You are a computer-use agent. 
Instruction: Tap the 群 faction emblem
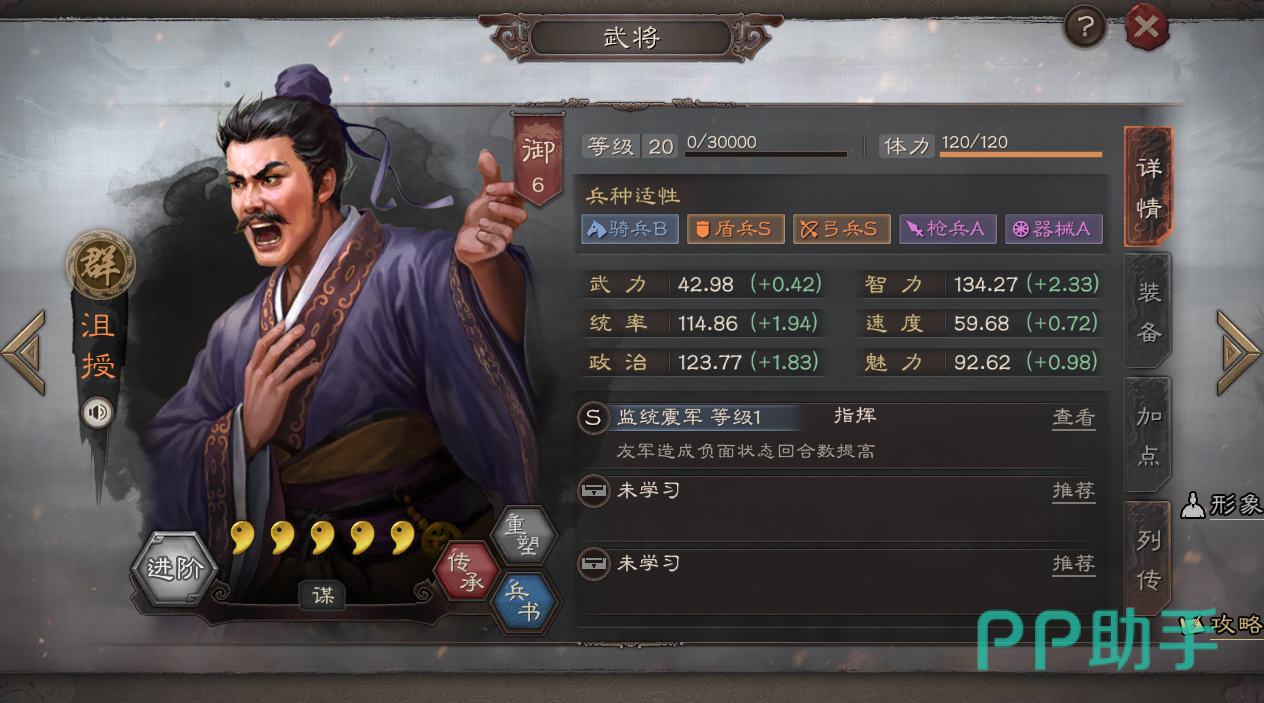click(100, 265)
